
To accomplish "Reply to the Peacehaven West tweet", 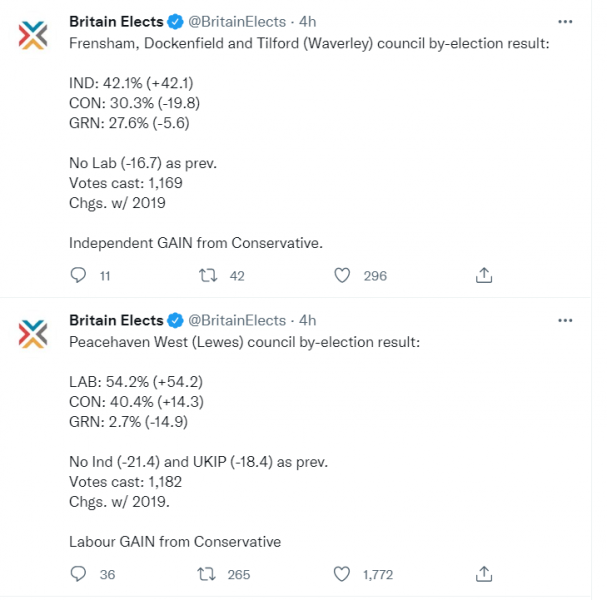I will (x=79, y=574).
